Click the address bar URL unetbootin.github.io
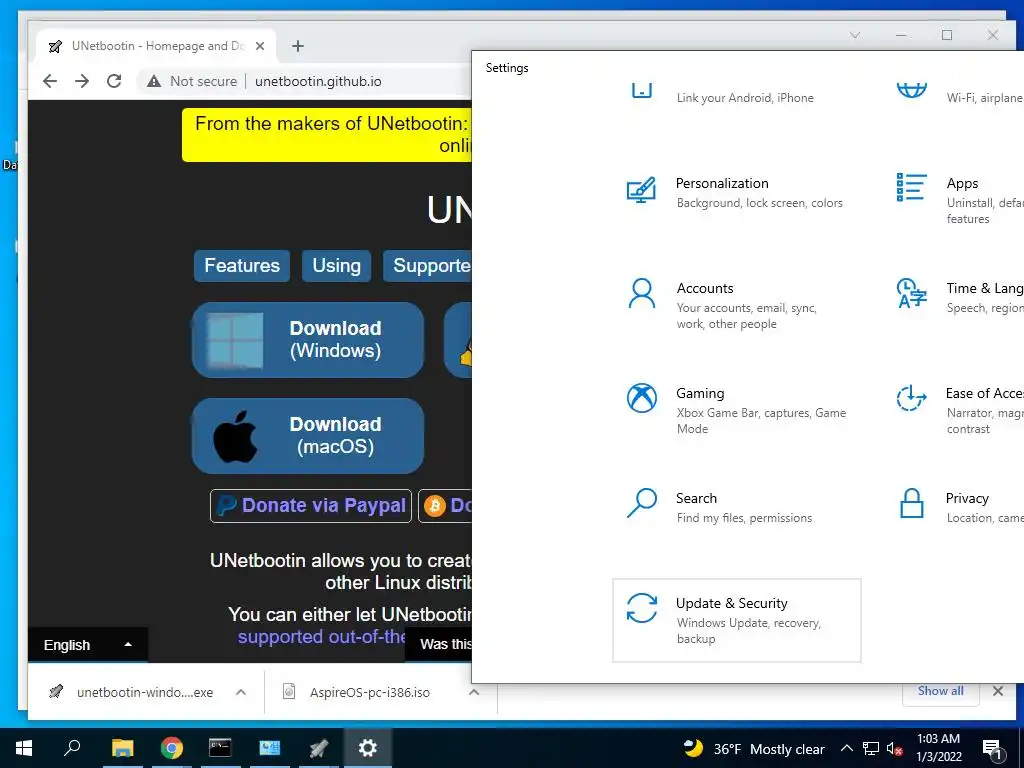Viewport: 1024px width, 768px height. (318, 81)
